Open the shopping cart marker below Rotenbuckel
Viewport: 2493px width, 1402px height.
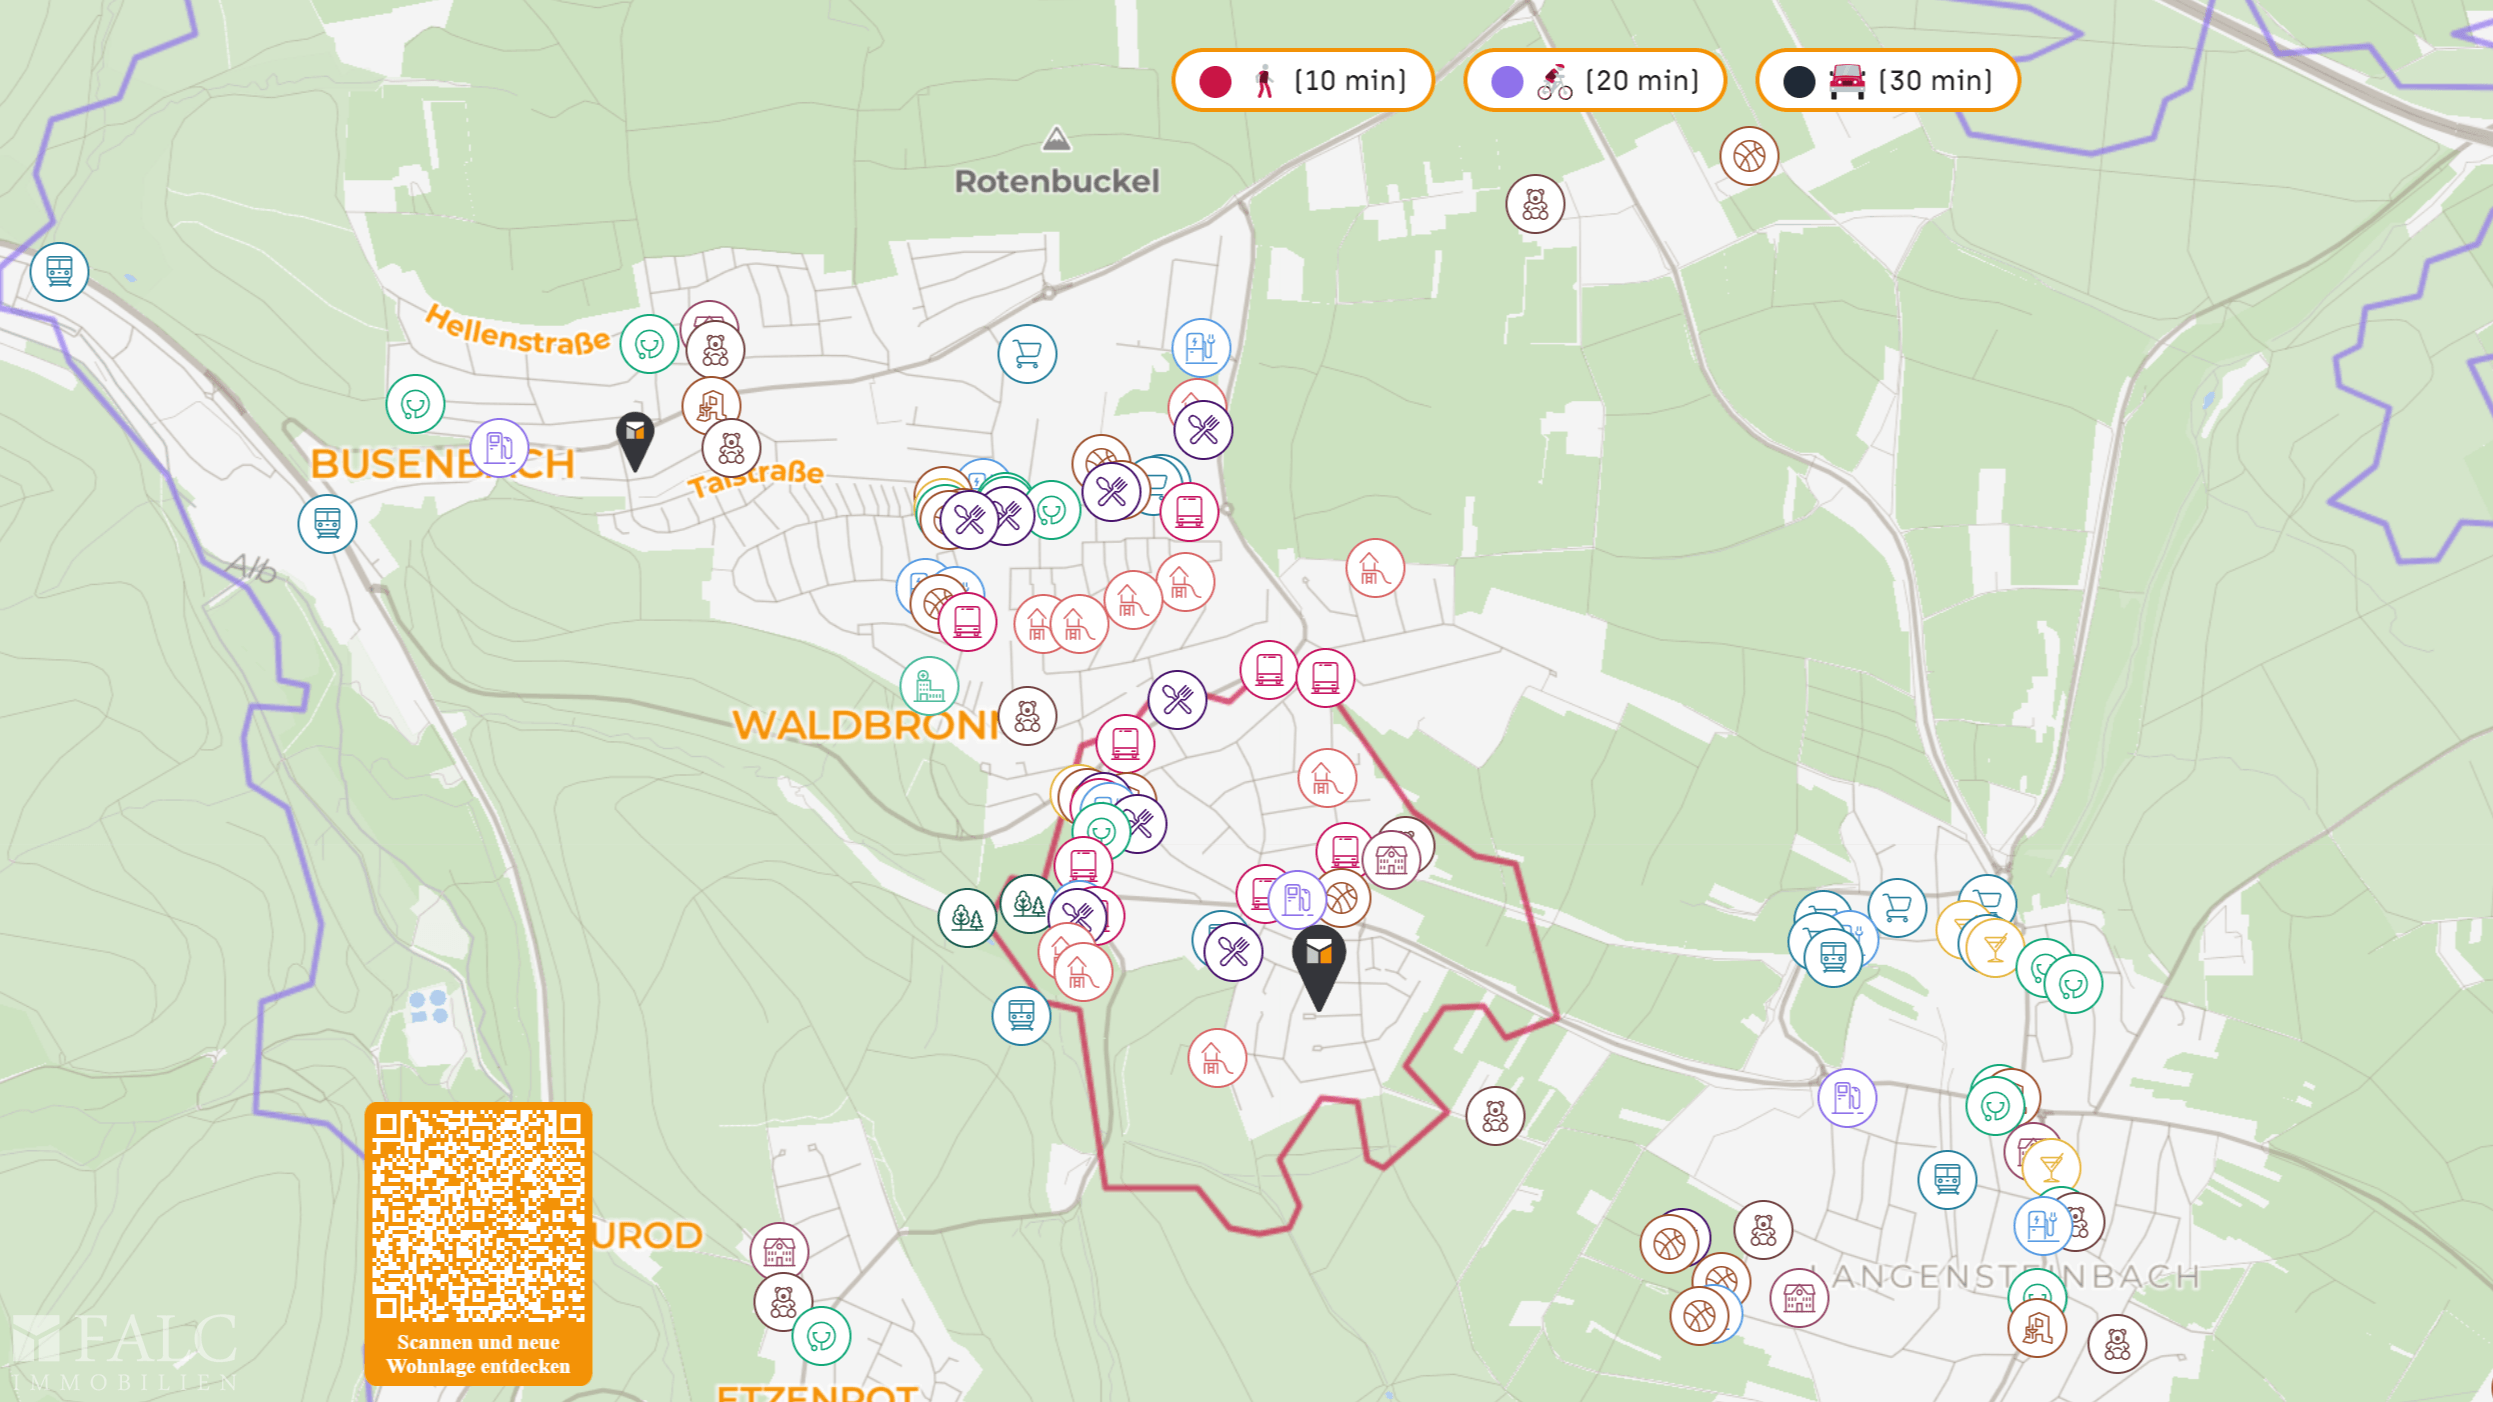pyautogui.click(x=1027, y=353)
